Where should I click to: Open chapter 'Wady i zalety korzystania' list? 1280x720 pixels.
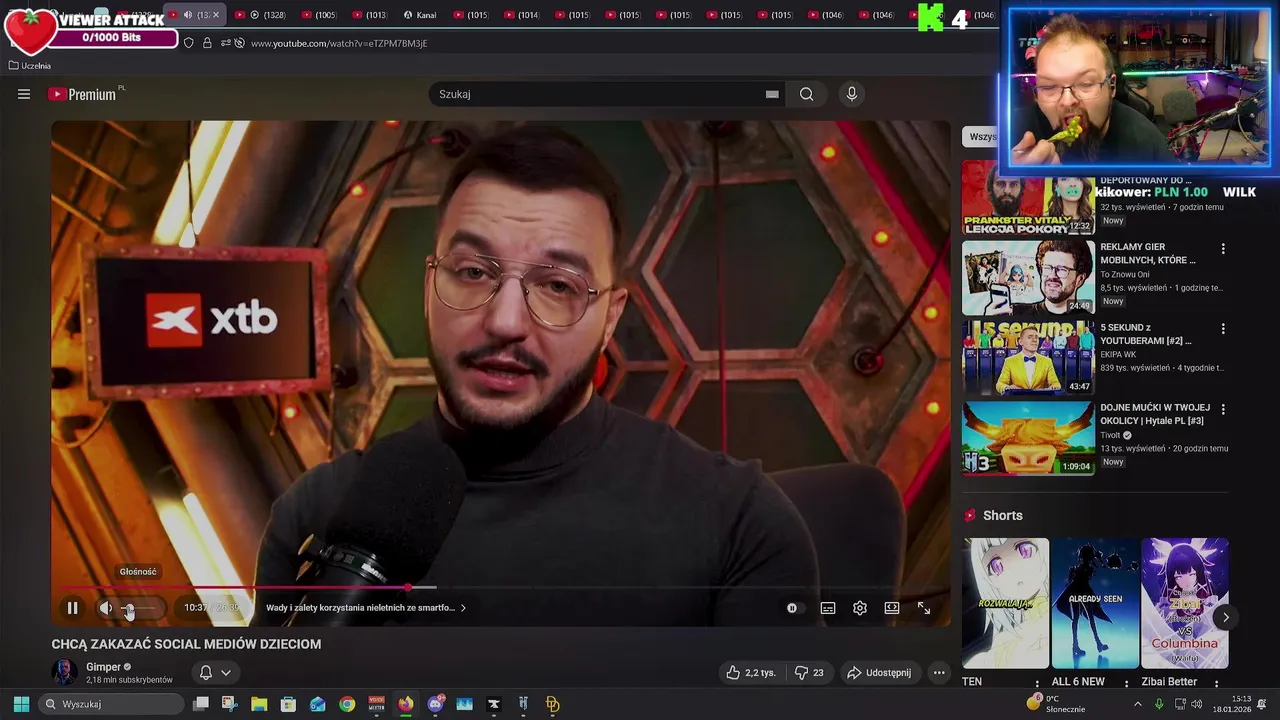[366, 608]
